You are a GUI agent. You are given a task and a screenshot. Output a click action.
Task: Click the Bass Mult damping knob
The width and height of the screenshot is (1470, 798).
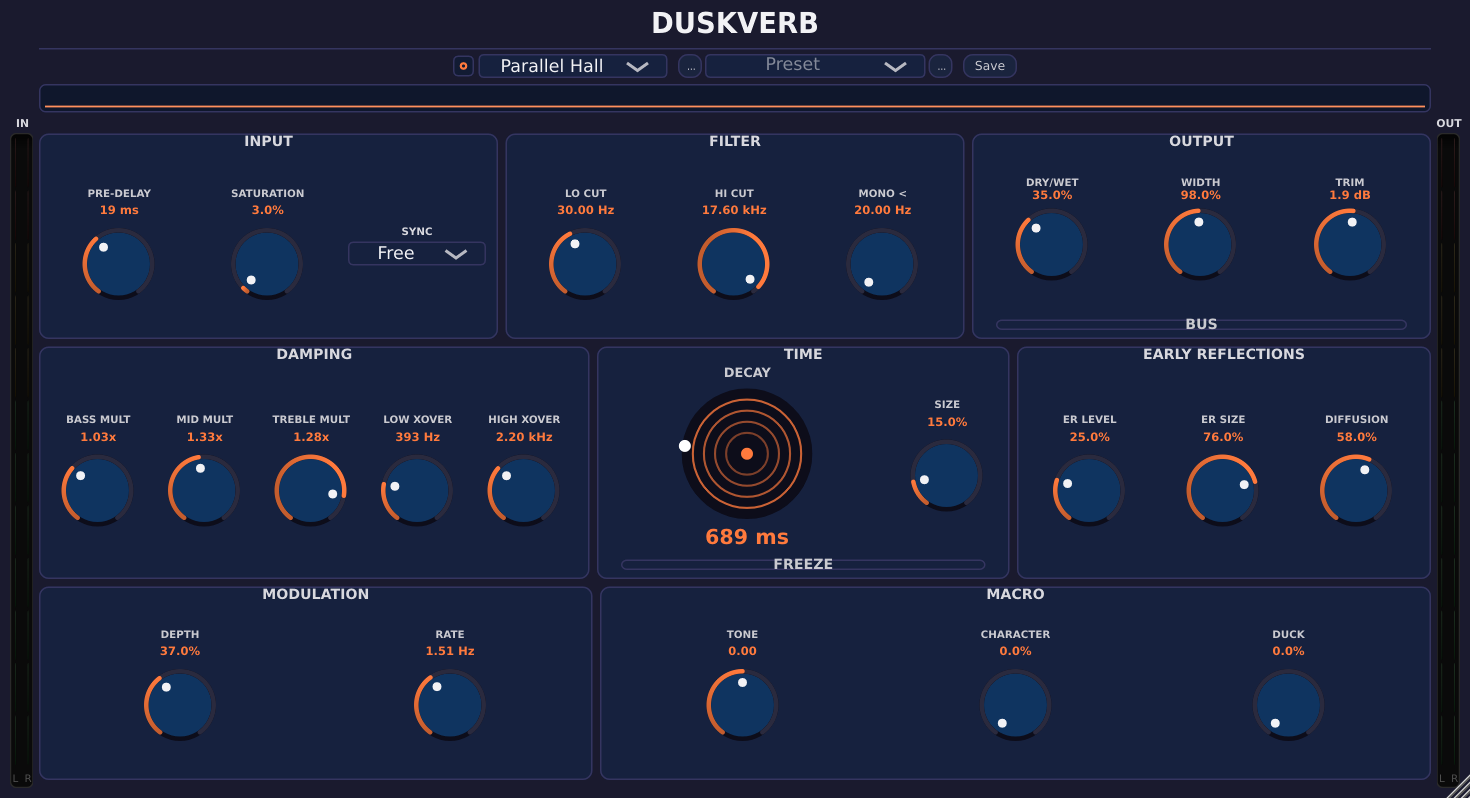coord(98,490)
